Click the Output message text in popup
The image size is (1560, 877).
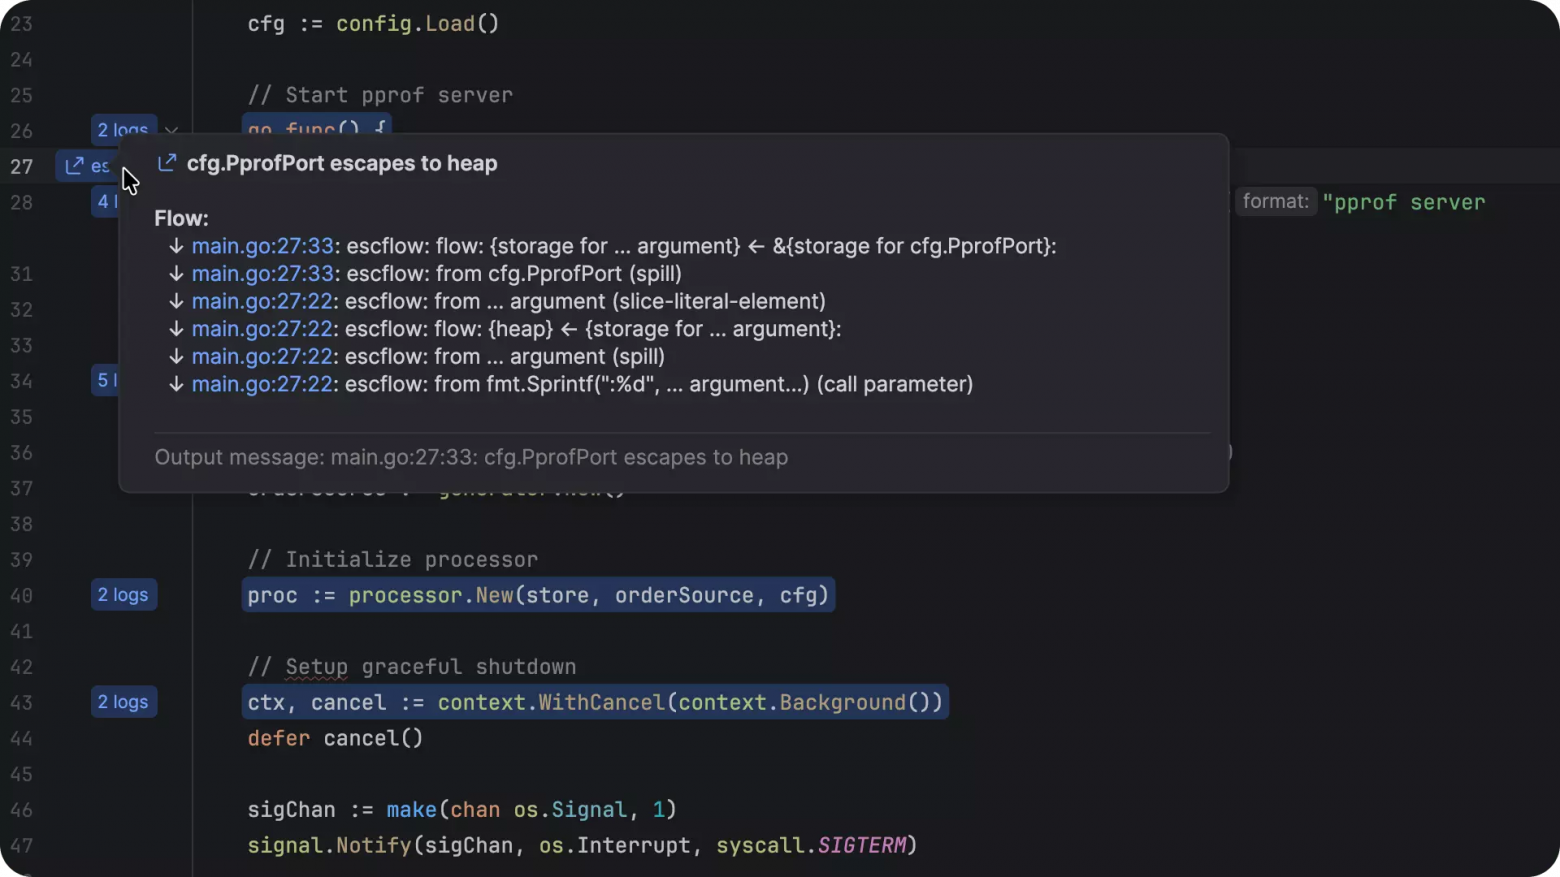point(471,457)
